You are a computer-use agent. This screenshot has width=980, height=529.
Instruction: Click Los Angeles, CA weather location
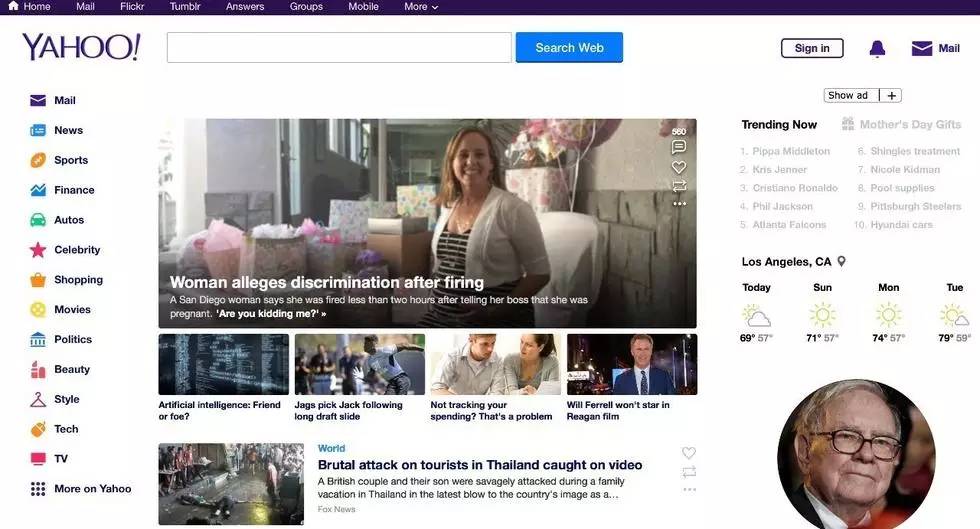pos(786,262)
